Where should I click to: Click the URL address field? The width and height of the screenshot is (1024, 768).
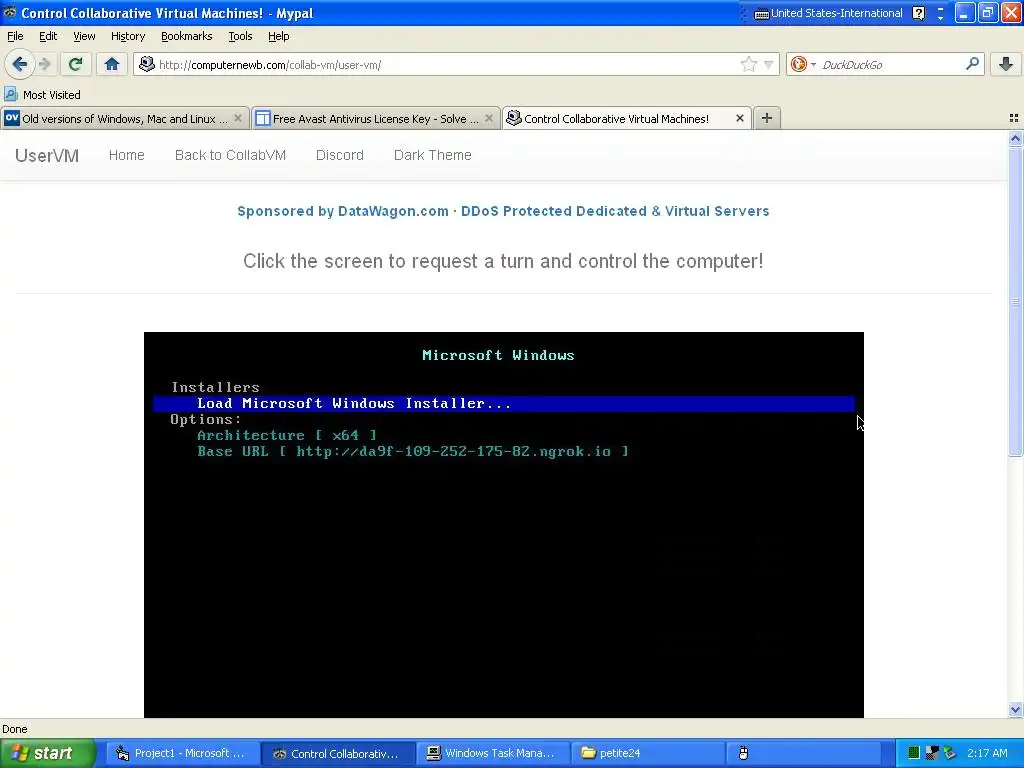(447, 65)
